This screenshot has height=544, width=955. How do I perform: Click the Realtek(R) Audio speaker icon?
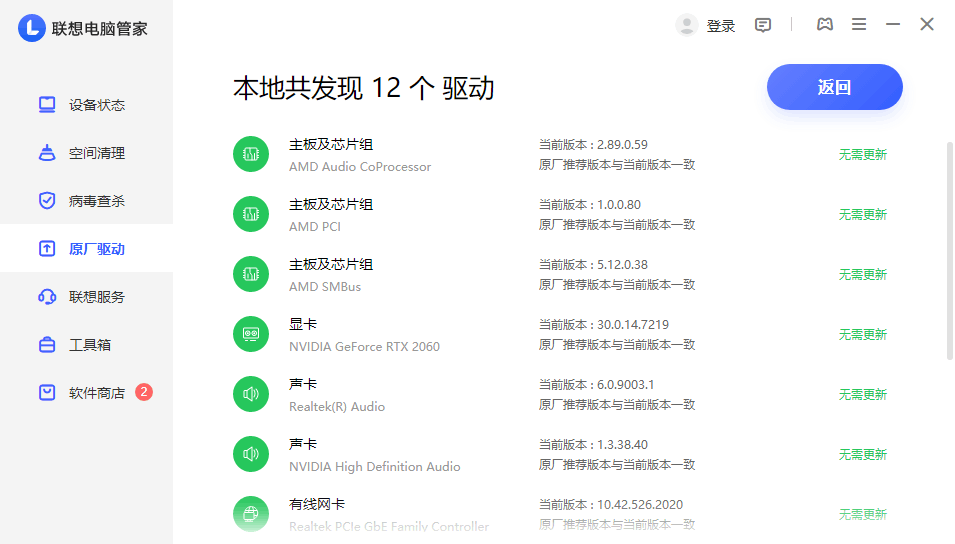click(251, 394)
